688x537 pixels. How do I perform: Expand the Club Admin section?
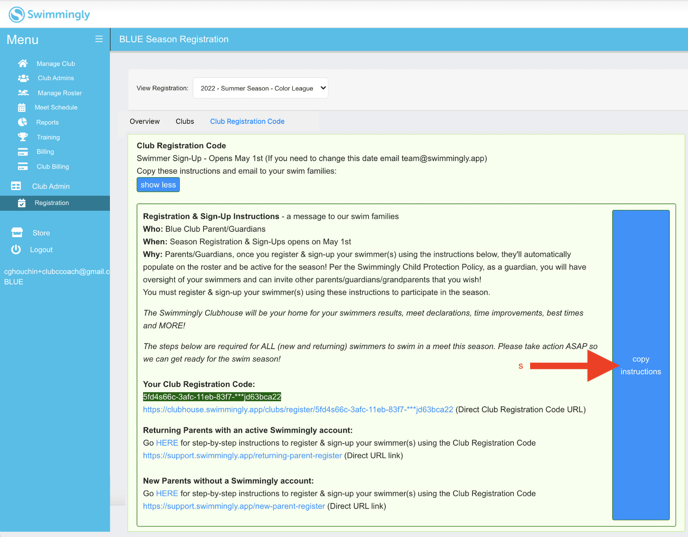click(x=51, y=186)
